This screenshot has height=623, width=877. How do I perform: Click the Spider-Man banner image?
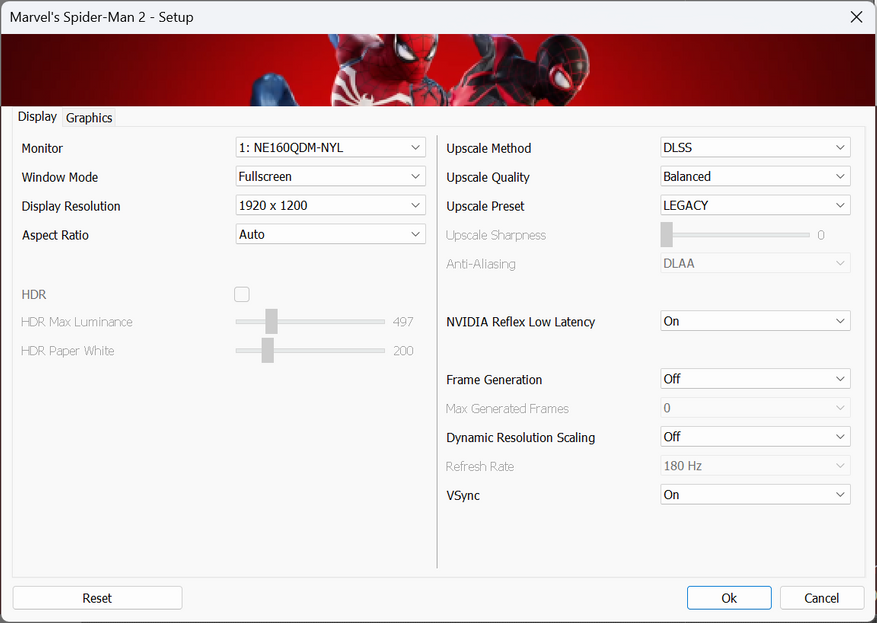438,70
